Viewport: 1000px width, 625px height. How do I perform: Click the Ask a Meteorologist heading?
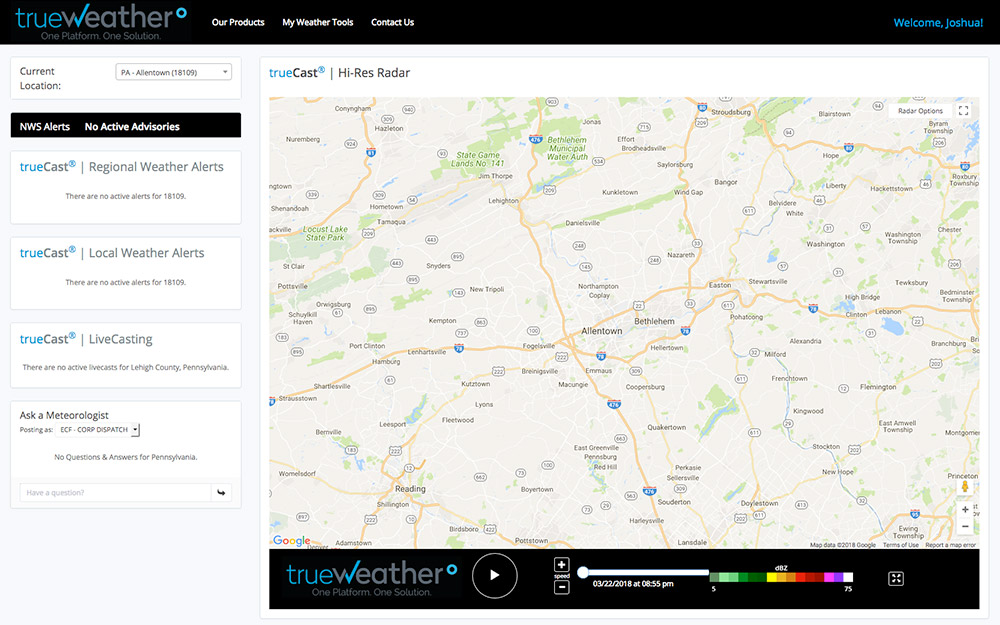coord(64,415)
